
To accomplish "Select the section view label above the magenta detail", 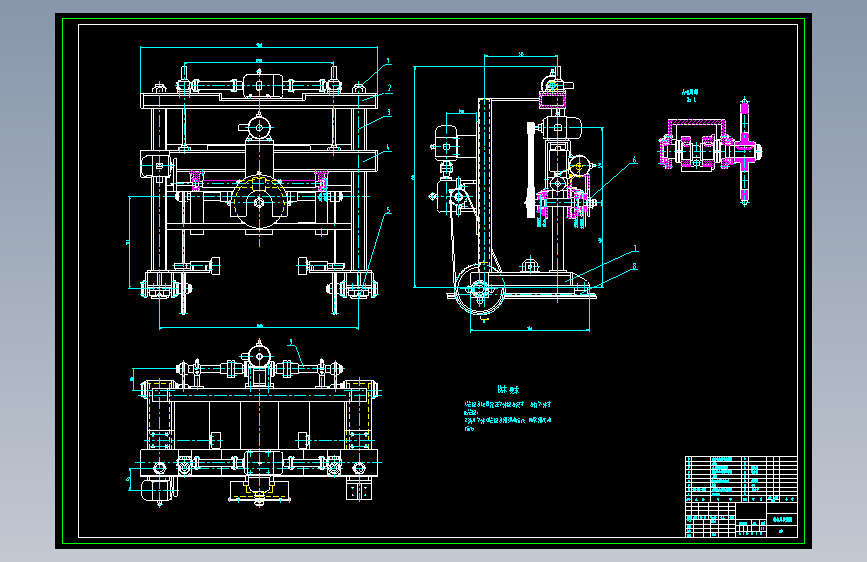I will (690, 96).
